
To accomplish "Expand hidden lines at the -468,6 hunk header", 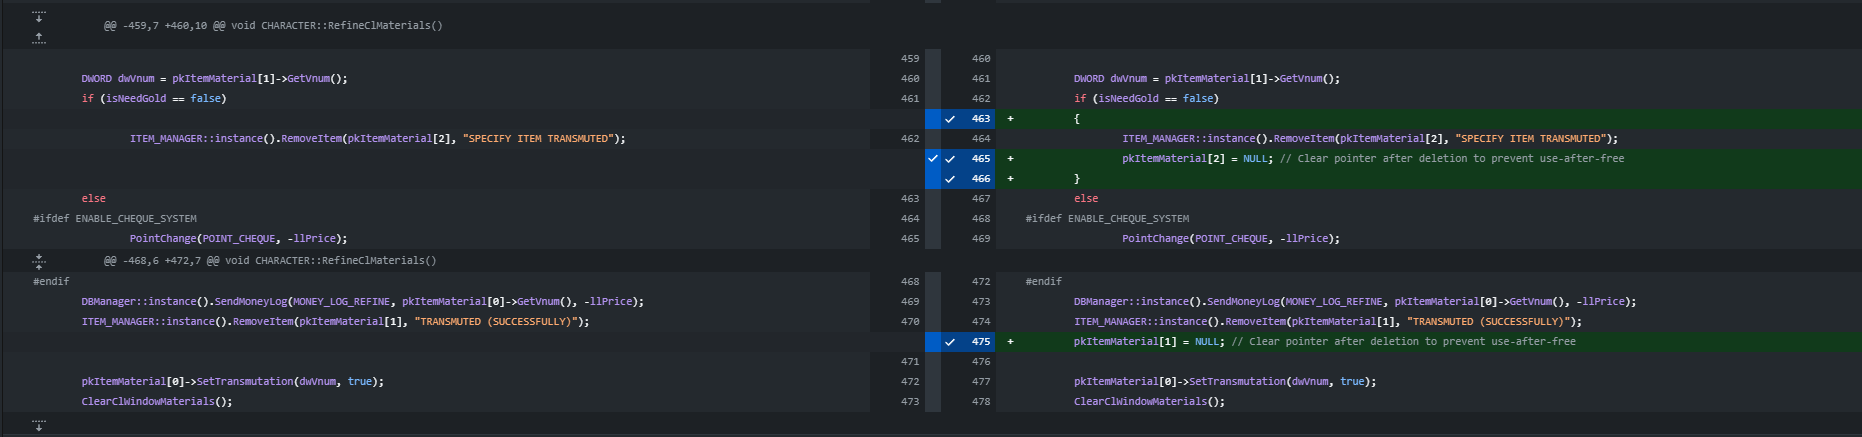I will coord(39,260).
